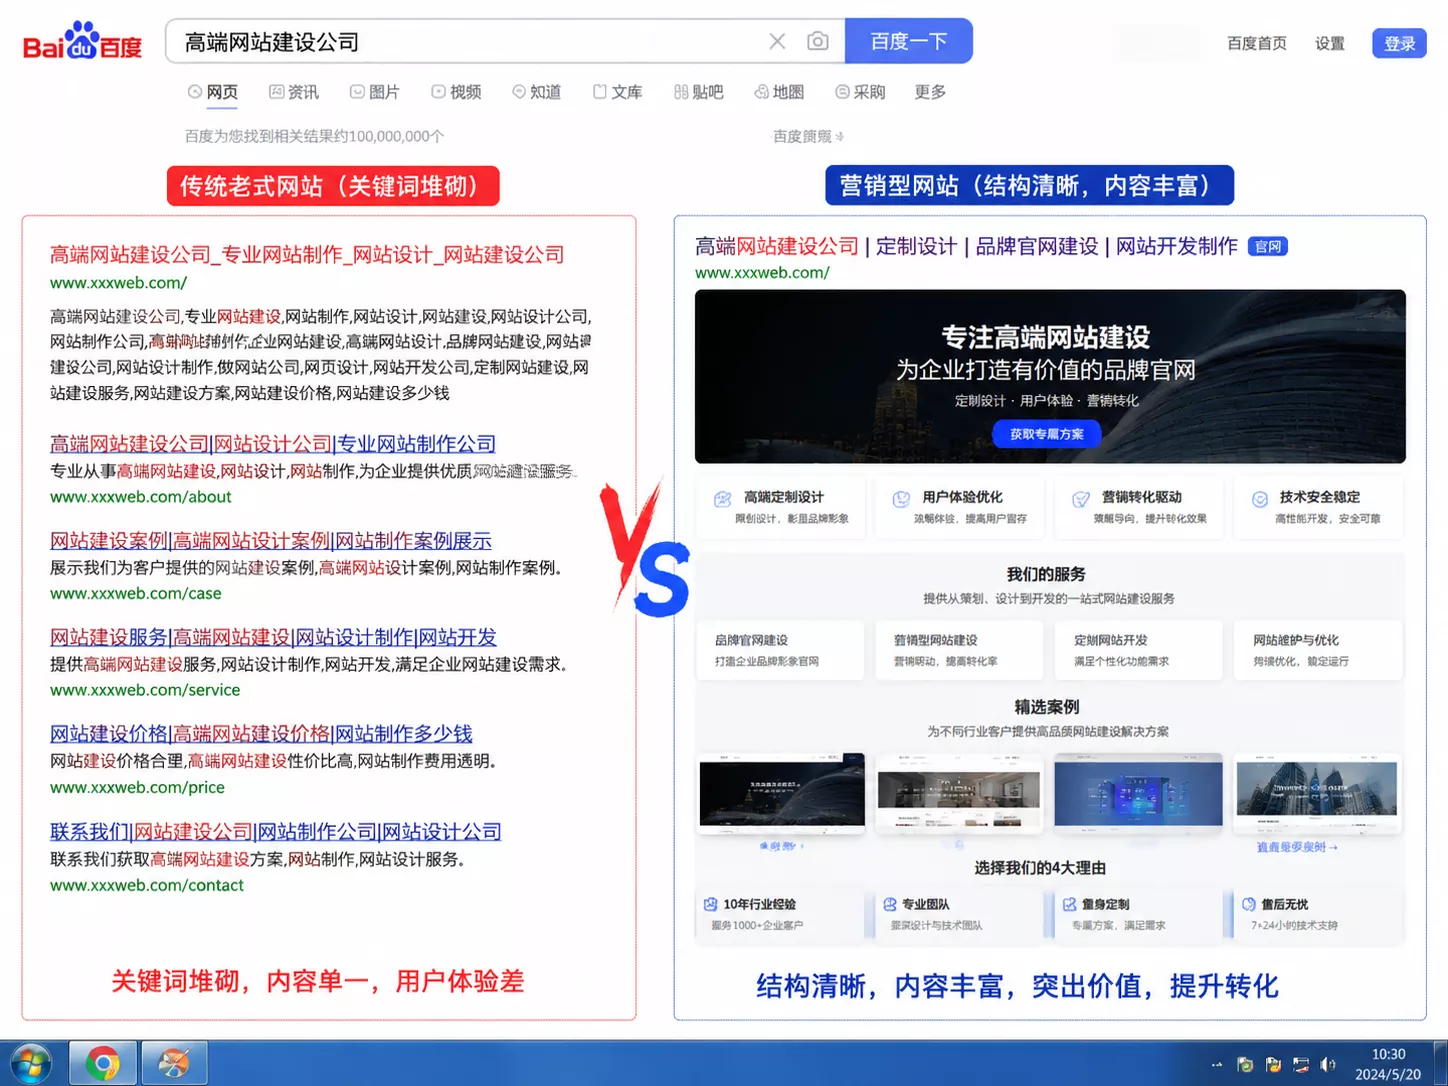
Task: Open the 品牌官网建设 service card
Action: pos(780,650)
